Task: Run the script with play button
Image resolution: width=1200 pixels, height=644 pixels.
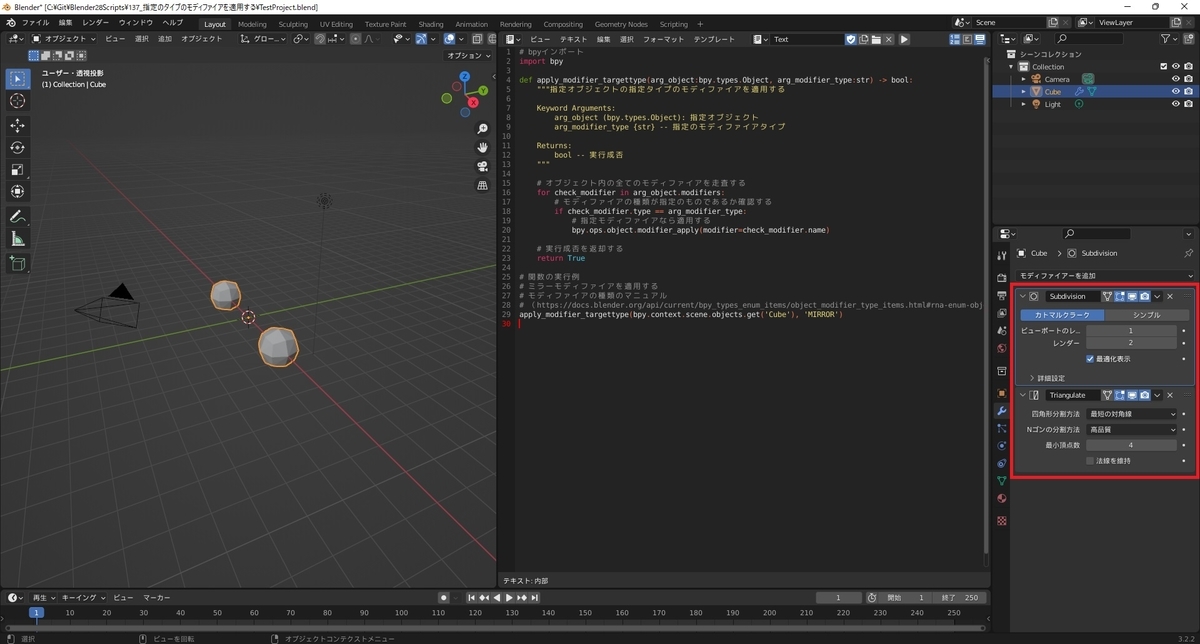Action: click(x=904, y=39)
